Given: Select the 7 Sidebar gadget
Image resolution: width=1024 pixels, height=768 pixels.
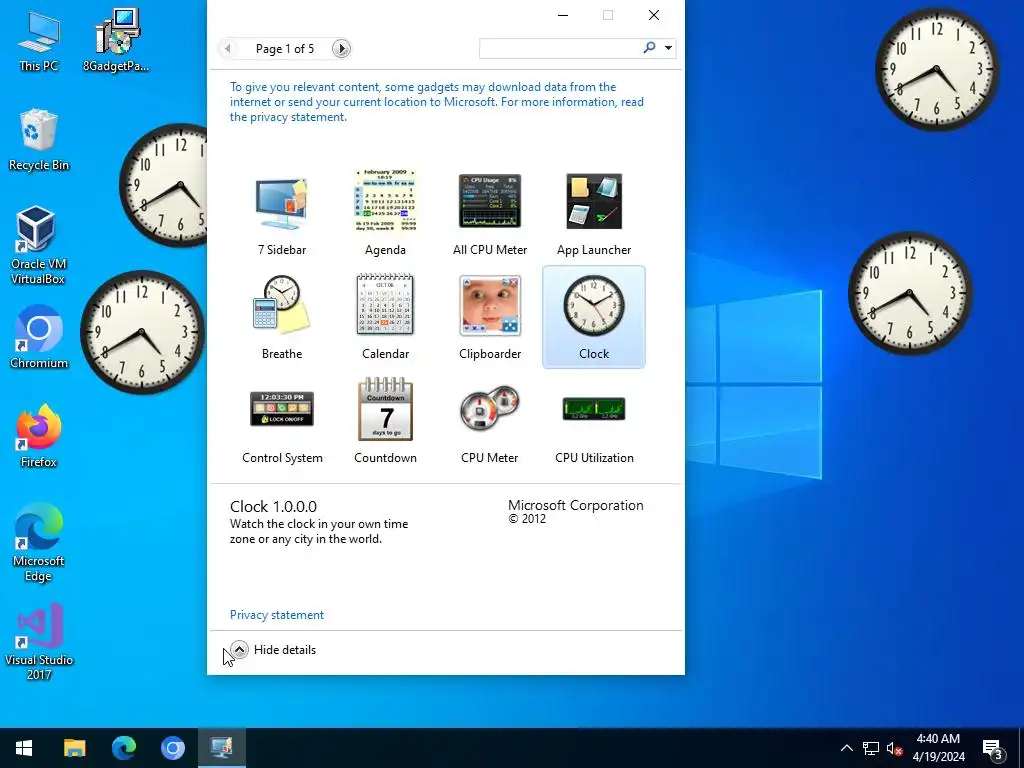Looking at the screenshot, I should click(x=281, y=213).
